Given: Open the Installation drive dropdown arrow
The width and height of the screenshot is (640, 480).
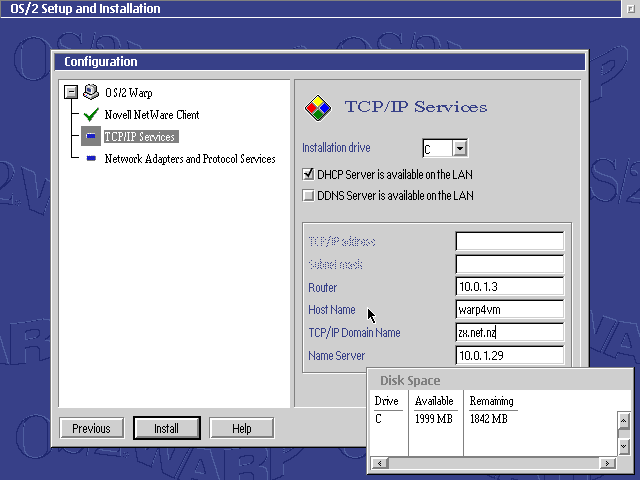Looking at the screenshot, I should click(x=460, y=148).
